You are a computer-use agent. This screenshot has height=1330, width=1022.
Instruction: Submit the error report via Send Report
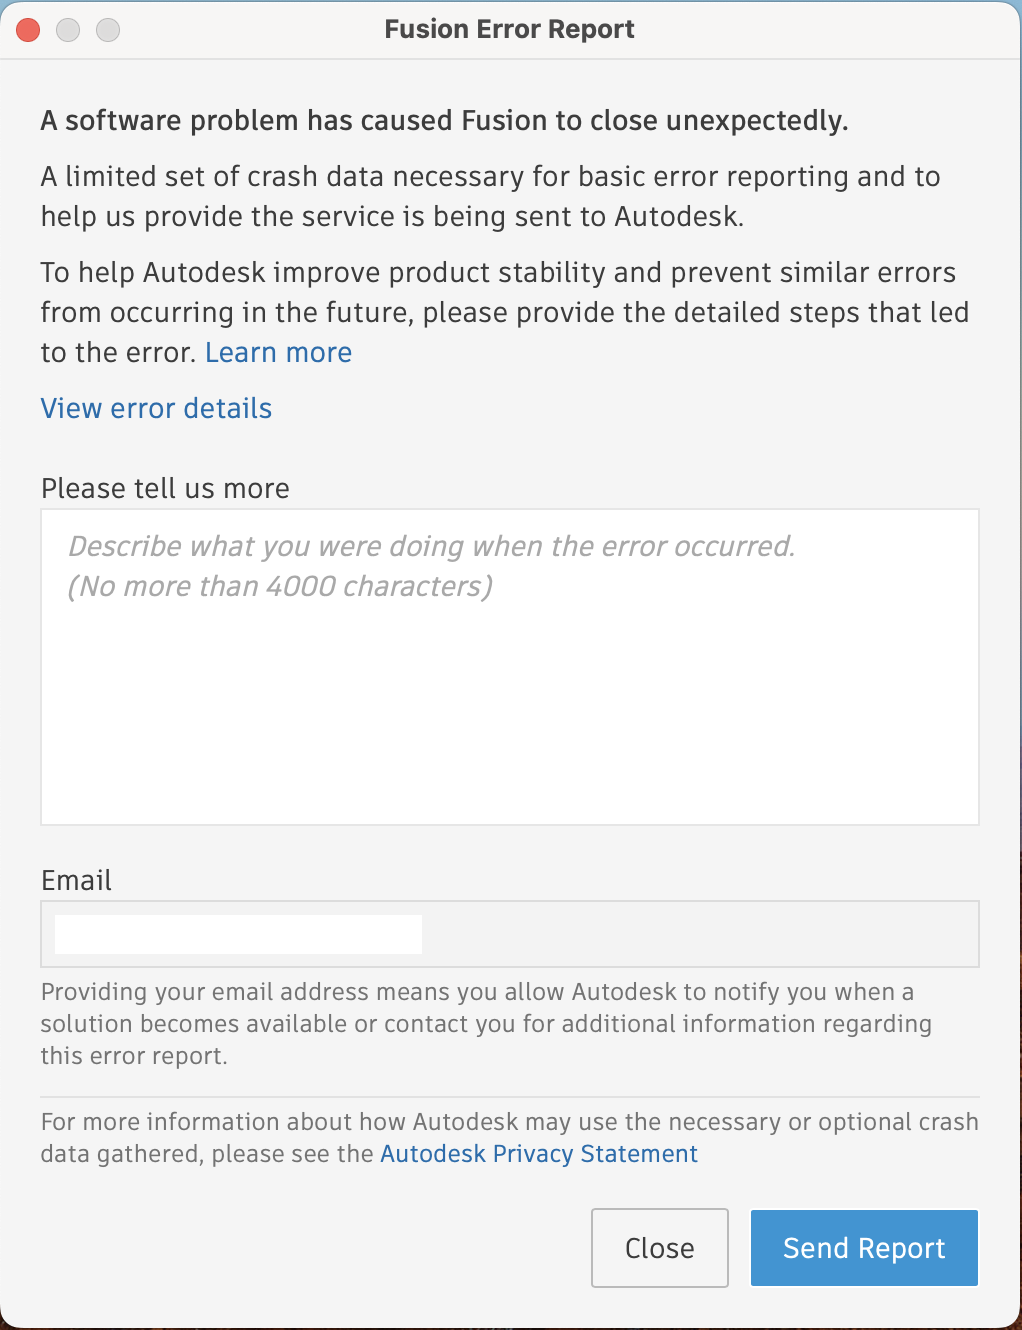(x=863, y=1247)
